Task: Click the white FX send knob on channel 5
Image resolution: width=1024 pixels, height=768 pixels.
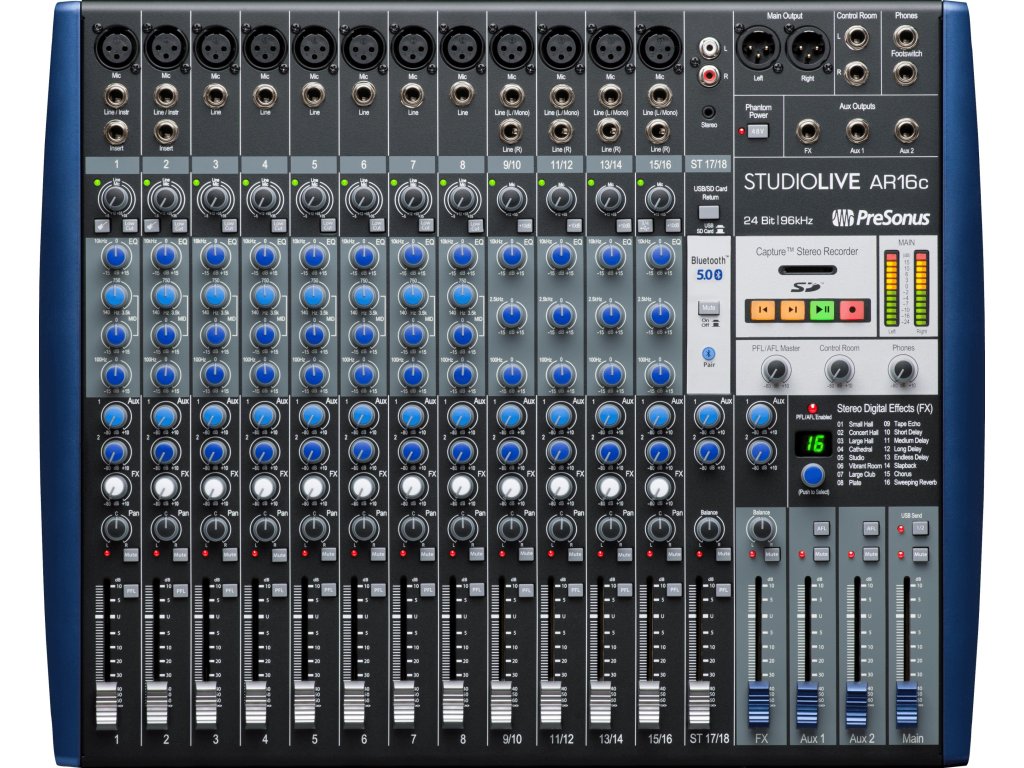Action: [x=314, y=487]
